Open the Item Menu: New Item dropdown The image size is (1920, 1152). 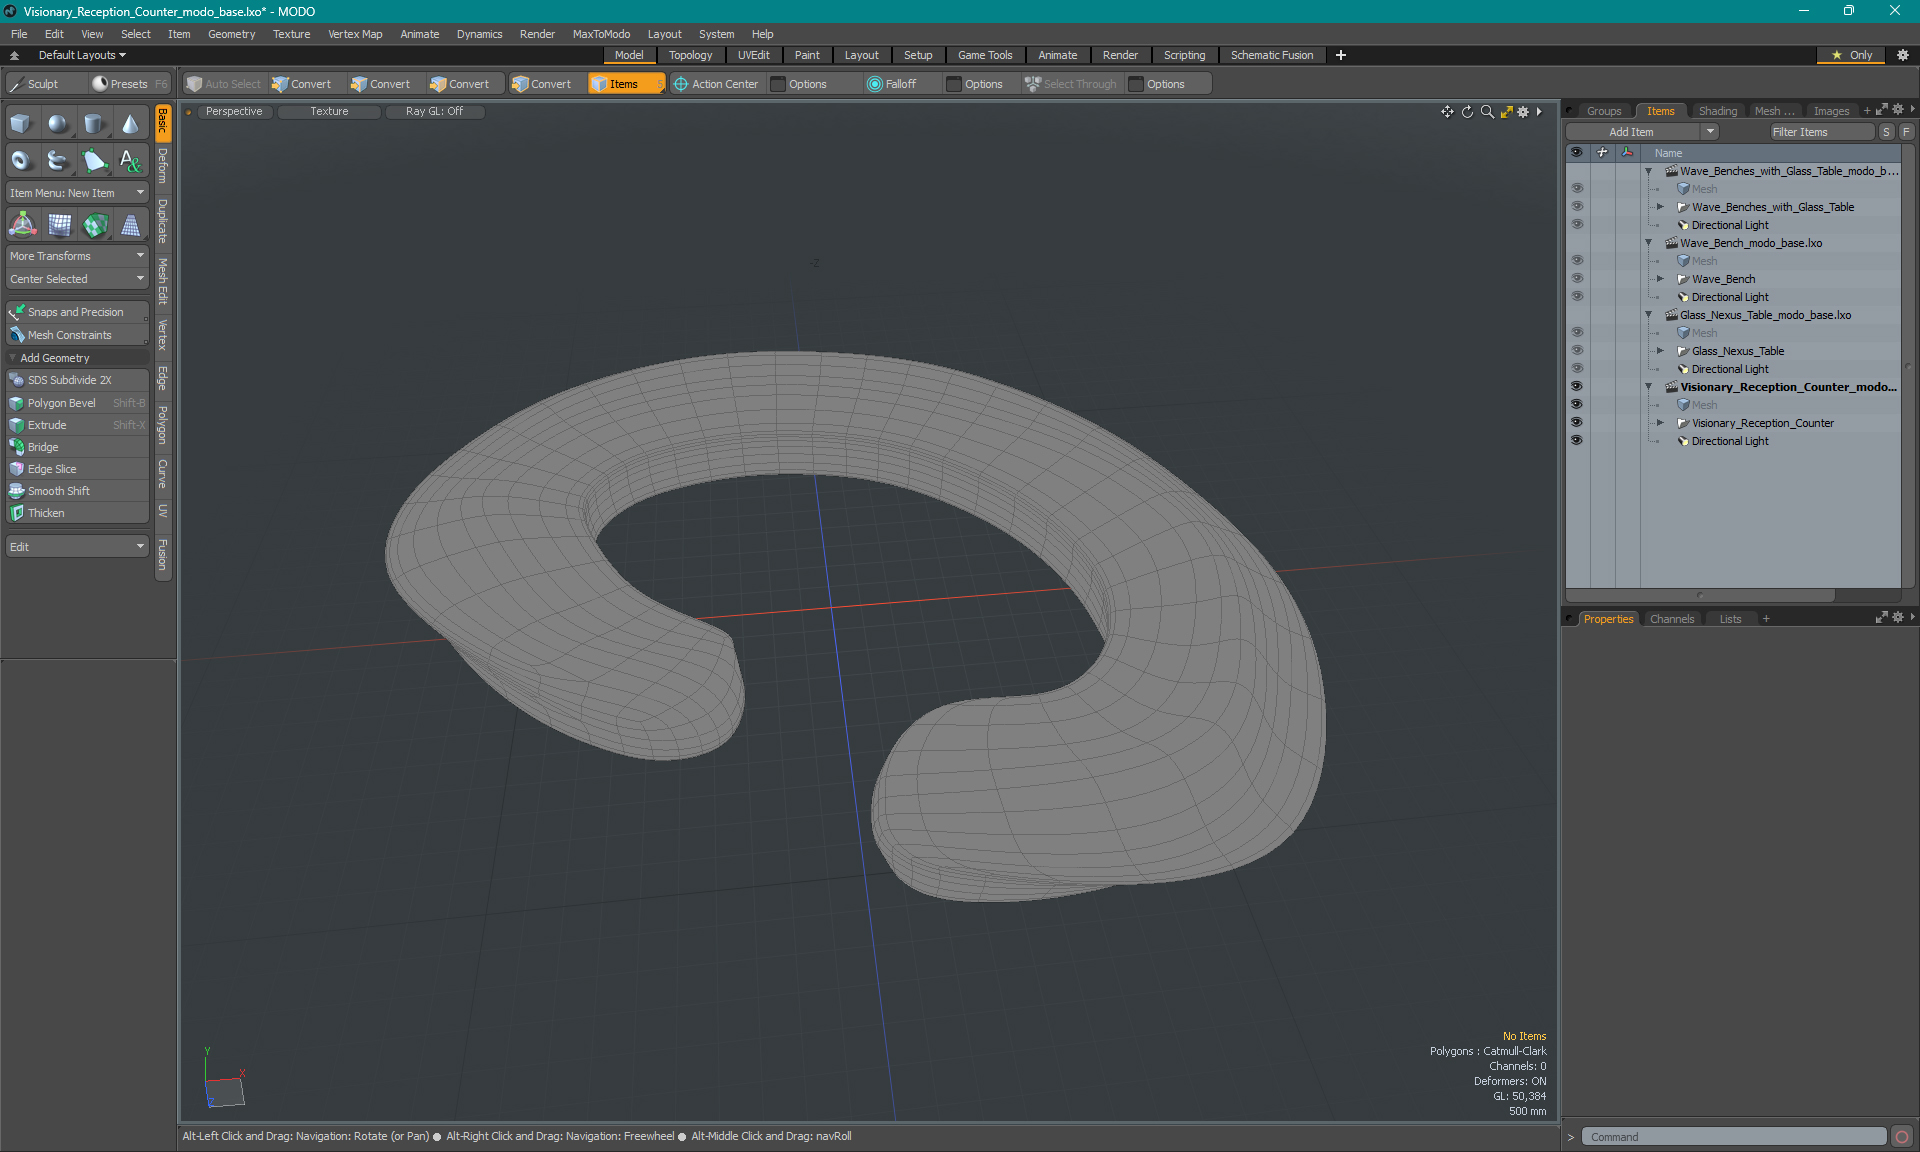77,193
